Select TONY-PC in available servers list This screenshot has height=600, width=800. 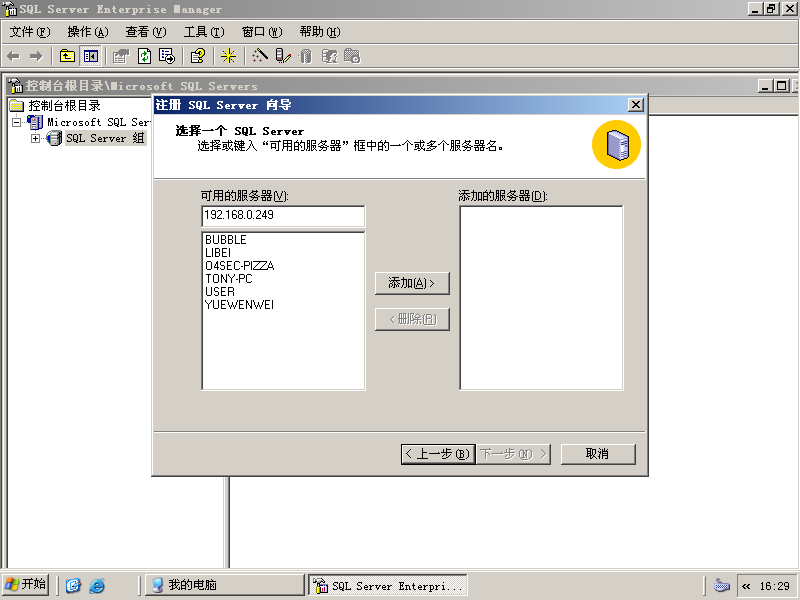coord(229,279)
